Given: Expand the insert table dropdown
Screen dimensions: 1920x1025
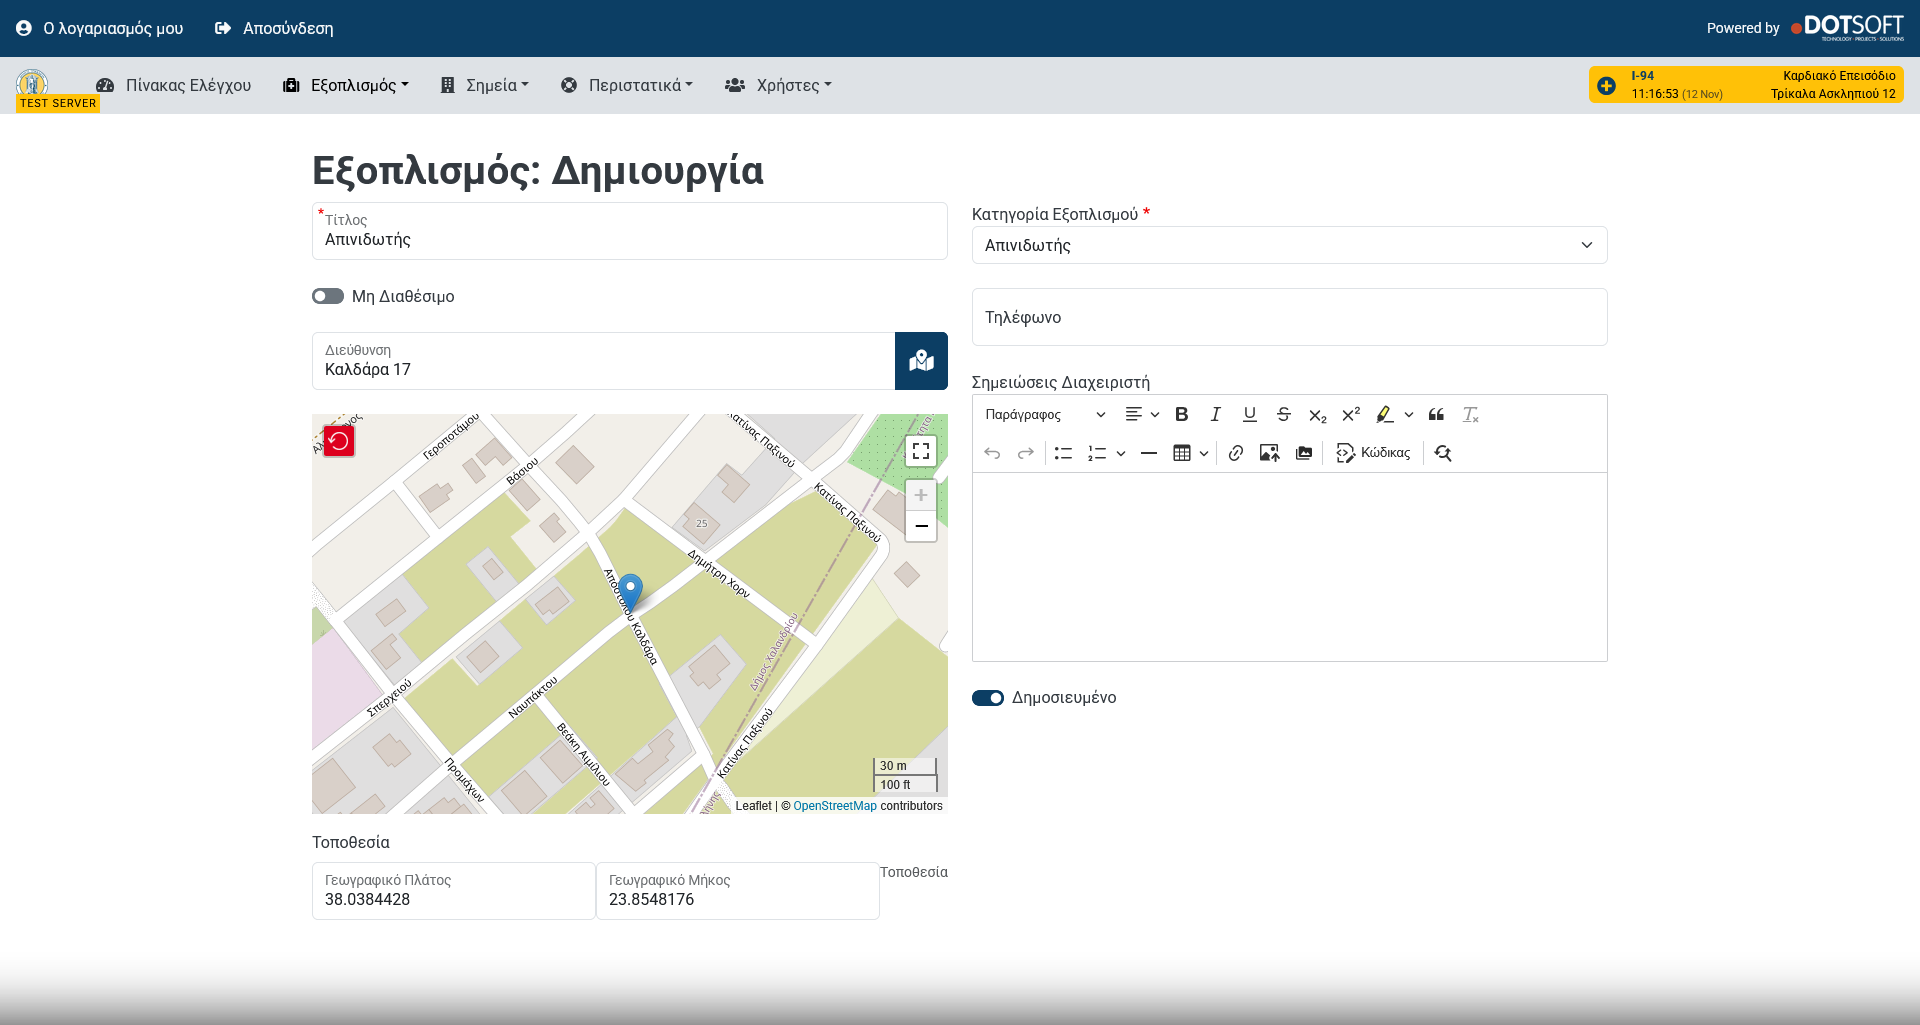Looking at the screenshot, I should [1204, 453].
